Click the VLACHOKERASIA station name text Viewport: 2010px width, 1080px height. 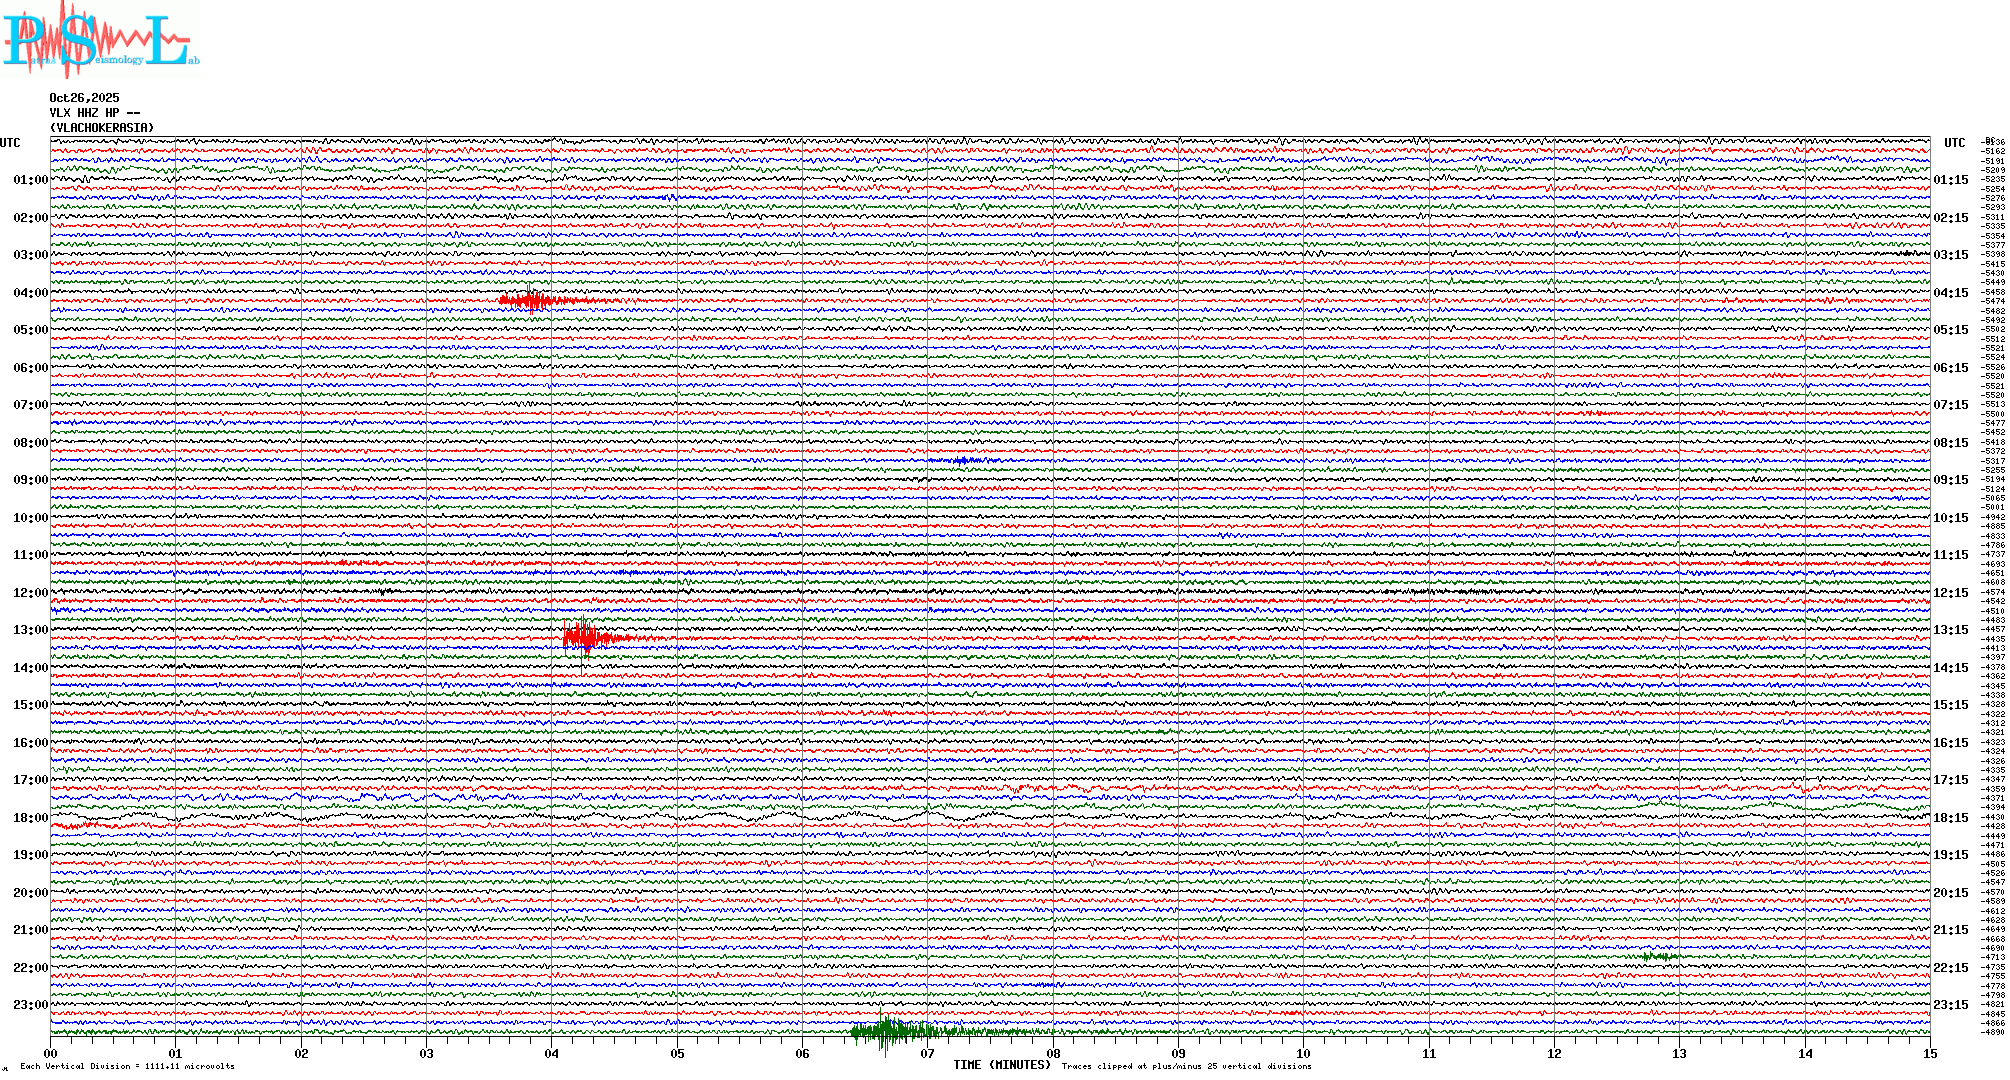102,128
